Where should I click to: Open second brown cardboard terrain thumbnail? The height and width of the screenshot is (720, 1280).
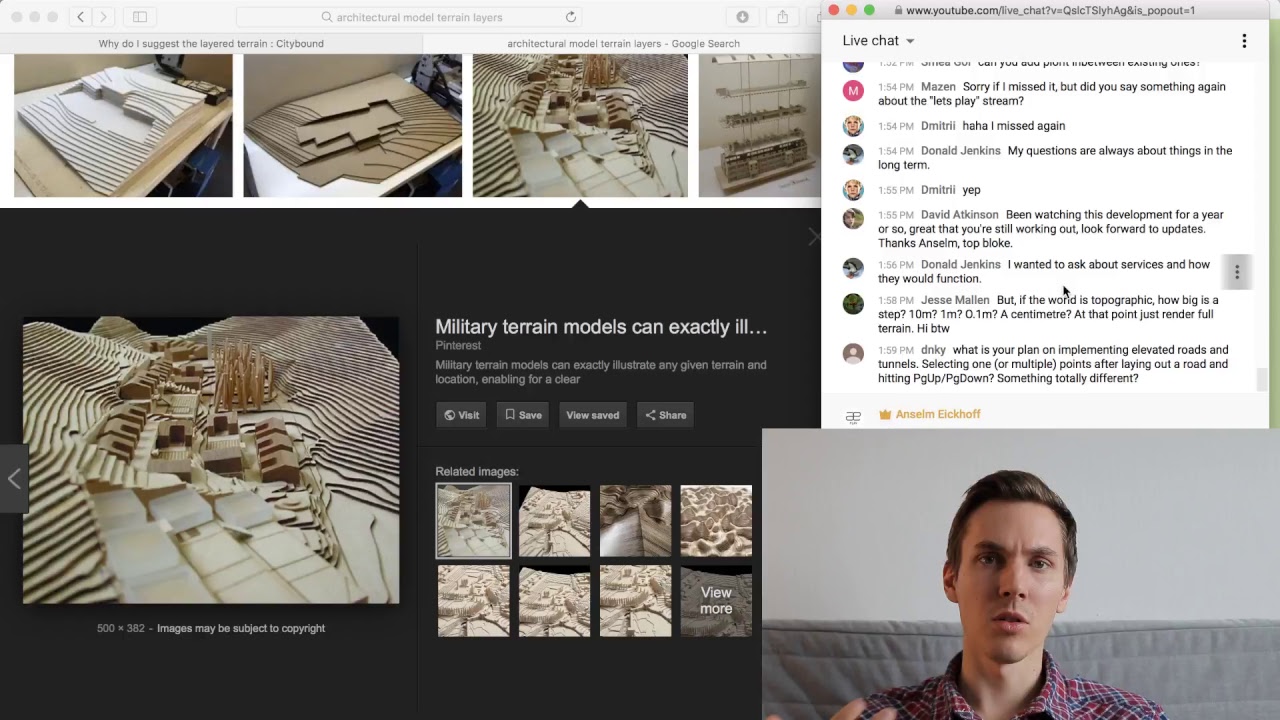coord(353,126)
